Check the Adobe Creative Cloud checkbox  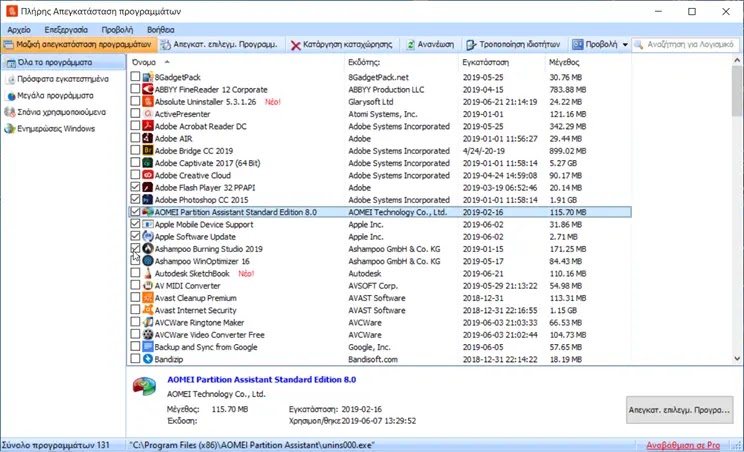[135, 175]
